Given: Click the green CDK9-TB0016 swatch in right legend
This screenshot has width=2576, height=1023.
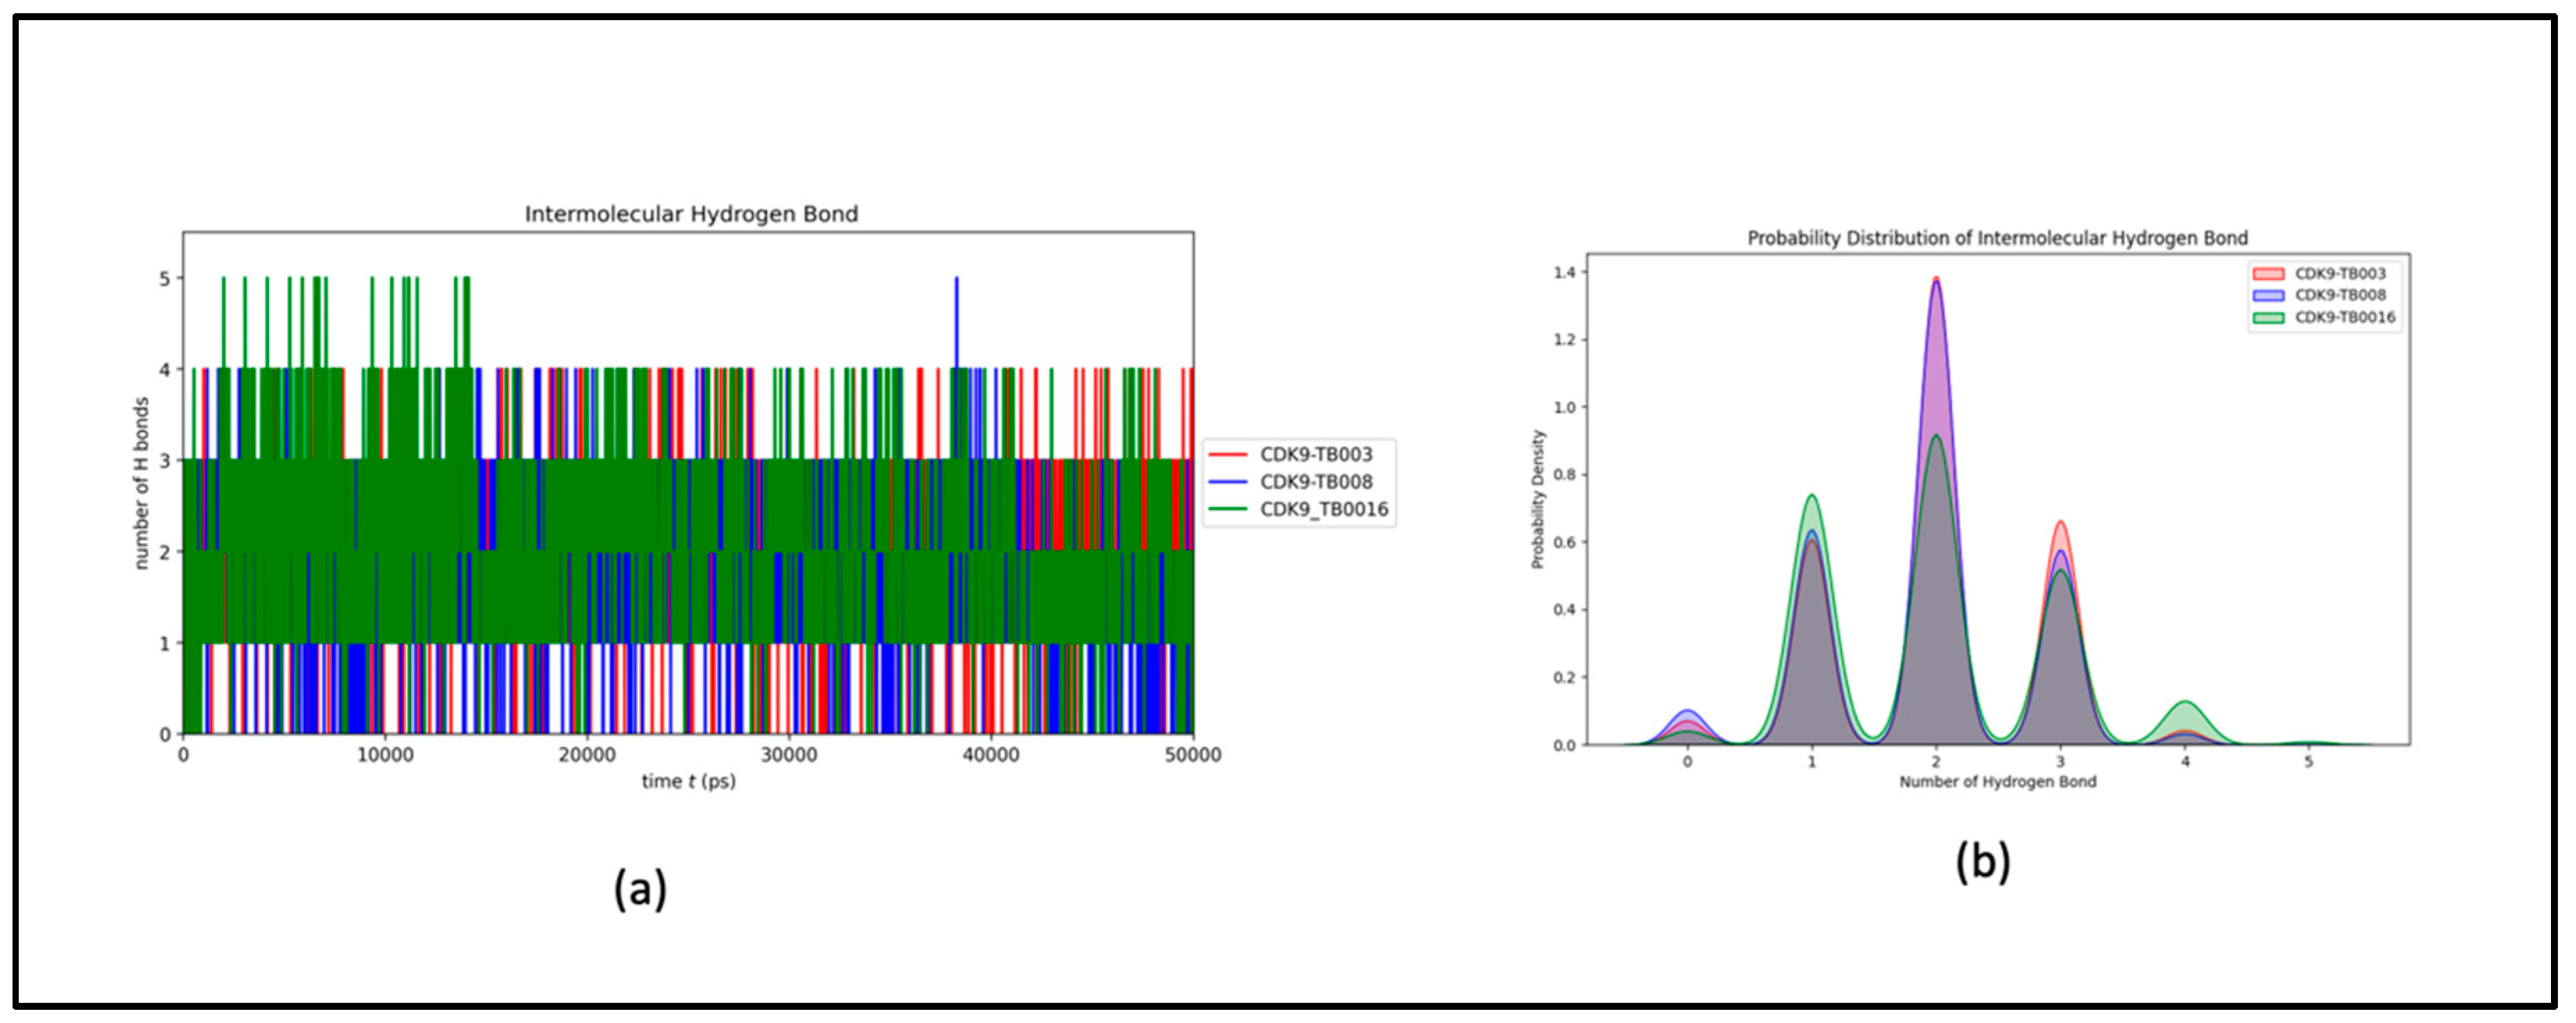Looking at the screenshot, I should [x=2267, y=318].
